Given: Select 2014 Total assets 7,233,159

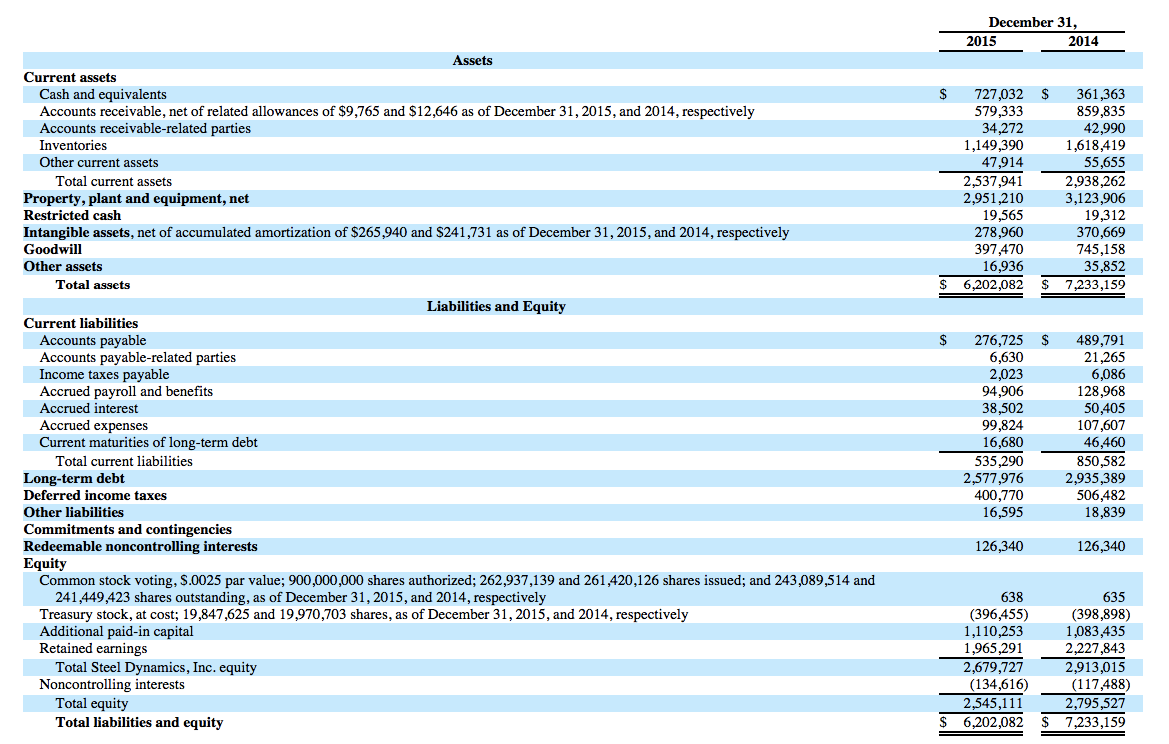Looking at the screenshot, I should [1095, 285].
